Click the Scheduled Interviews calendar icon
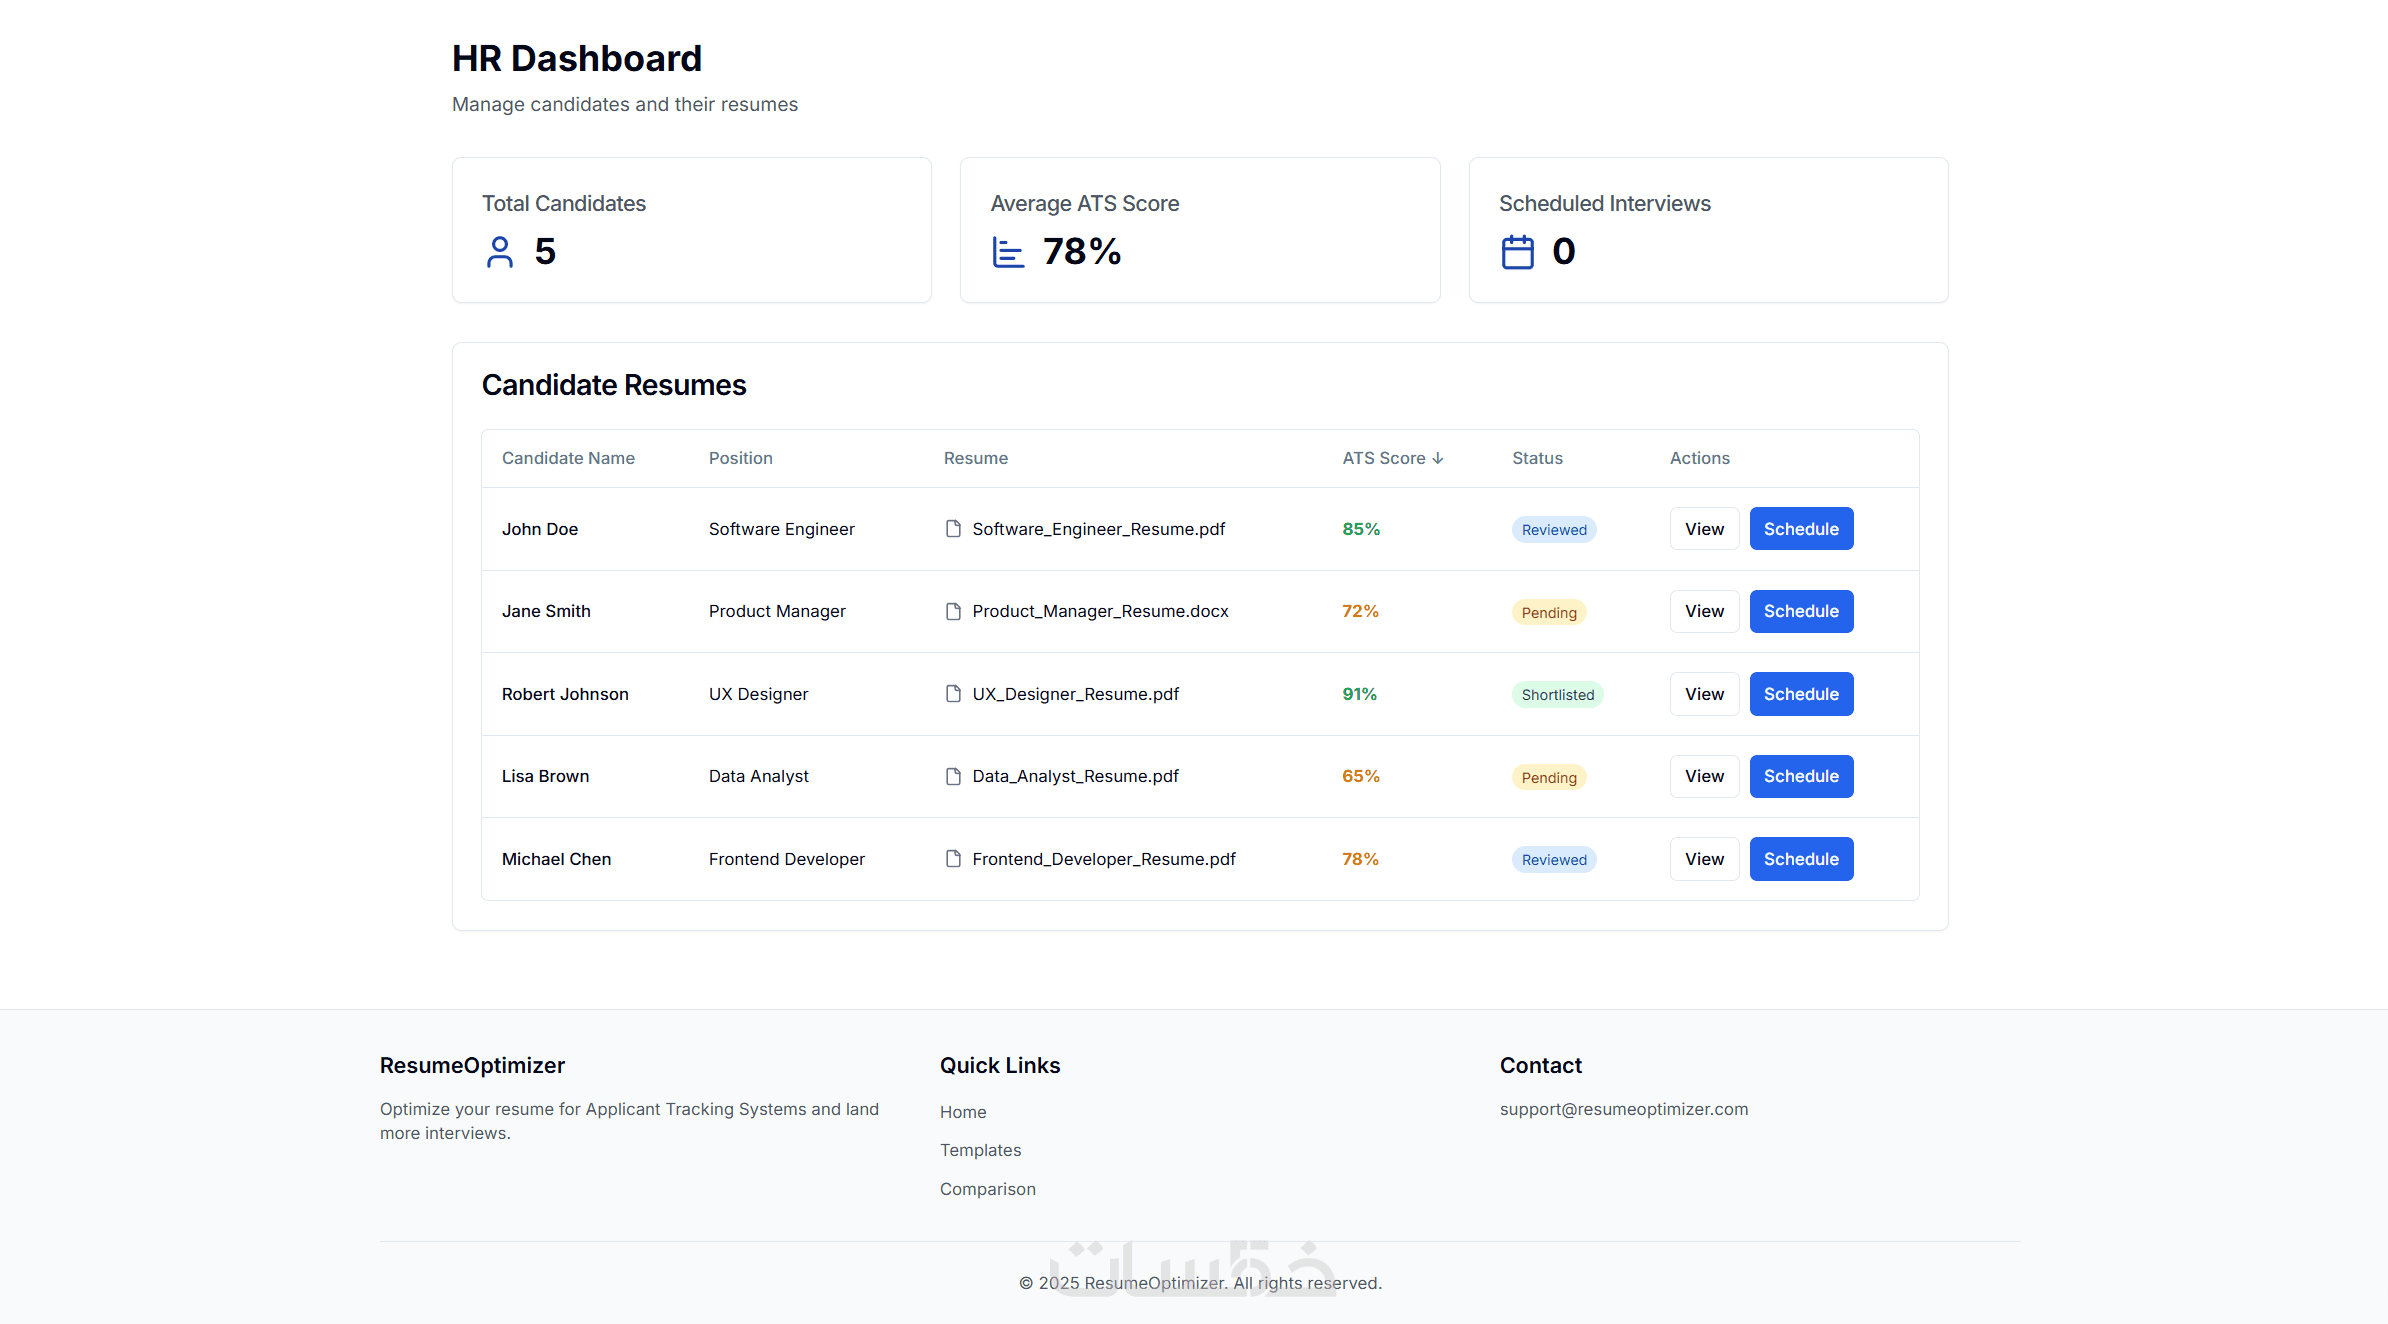Image resolution: width=2388 pixels, height=1324 pixels. pyautogui.click(x=1517, y=252)
